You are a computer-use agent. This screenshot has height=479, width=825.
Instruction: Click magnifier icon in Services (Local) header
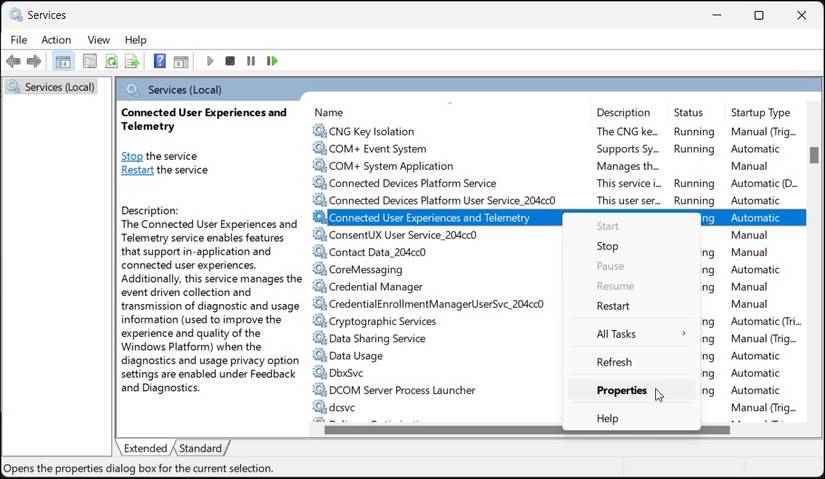point(132,89)
